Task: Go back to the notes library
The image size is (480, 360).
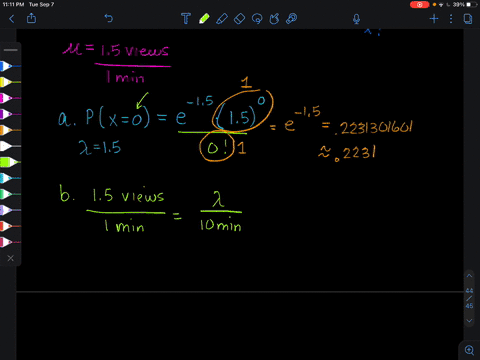Action: click(x=12, y=19)
